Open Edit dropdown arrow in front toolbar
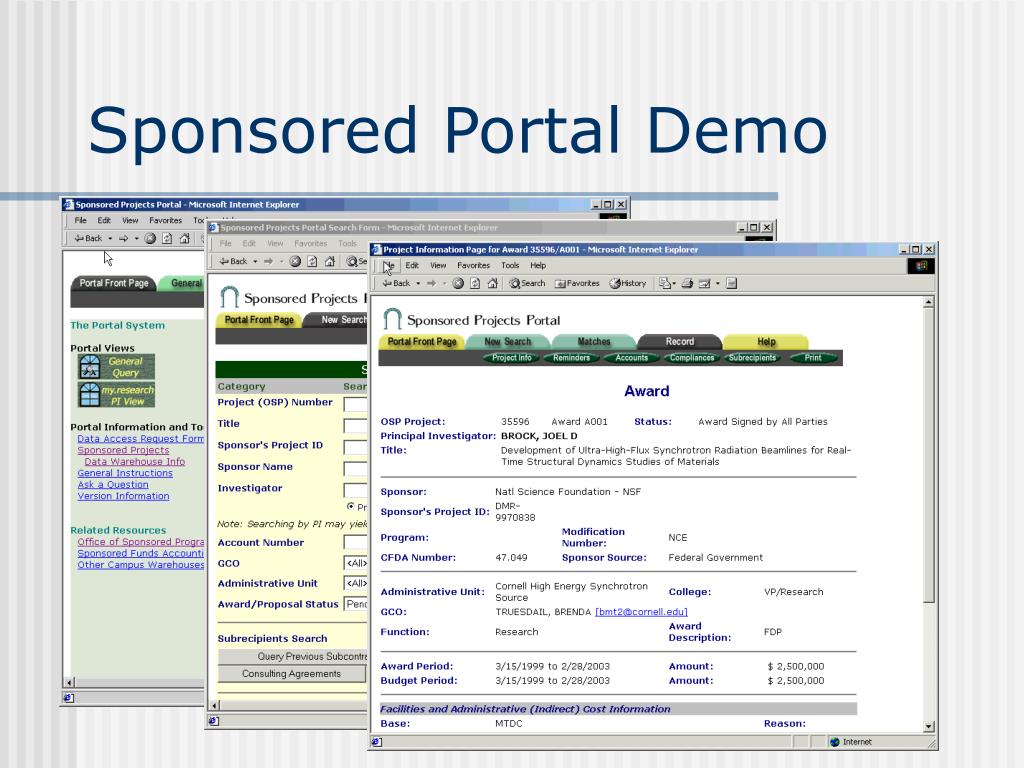 pyautogui.click(x=718, y=283)
